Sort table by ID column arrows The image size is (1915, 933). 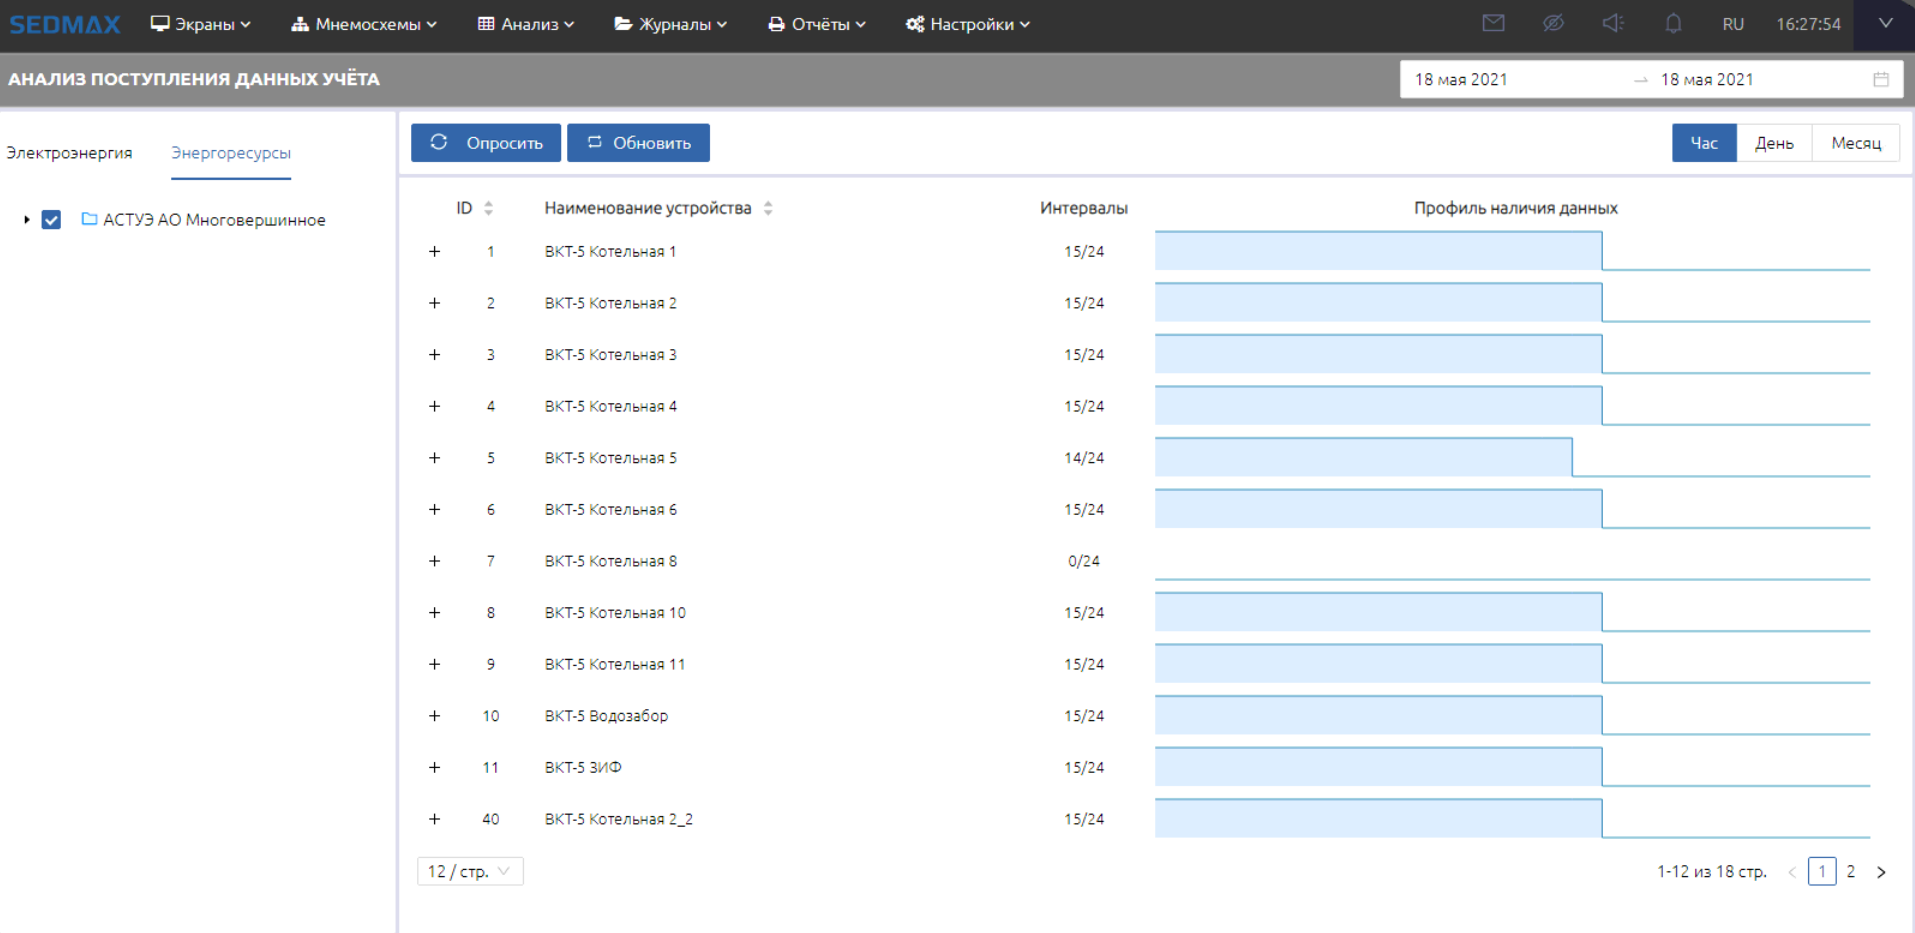pyautogui.click(x=488, y=208)
